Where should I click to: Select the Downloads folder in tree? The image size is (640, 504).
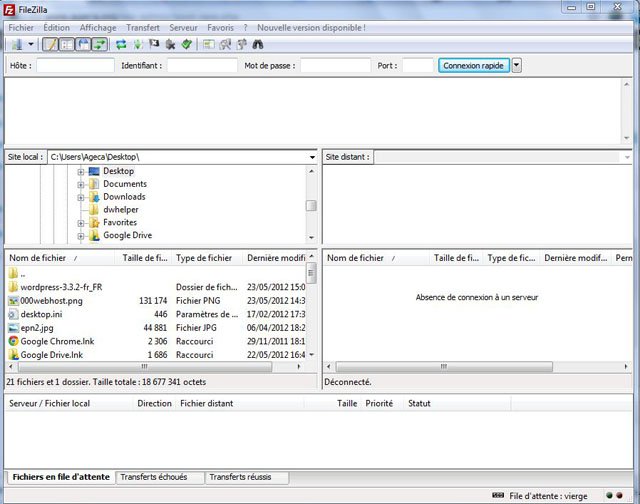coord(124,197)
